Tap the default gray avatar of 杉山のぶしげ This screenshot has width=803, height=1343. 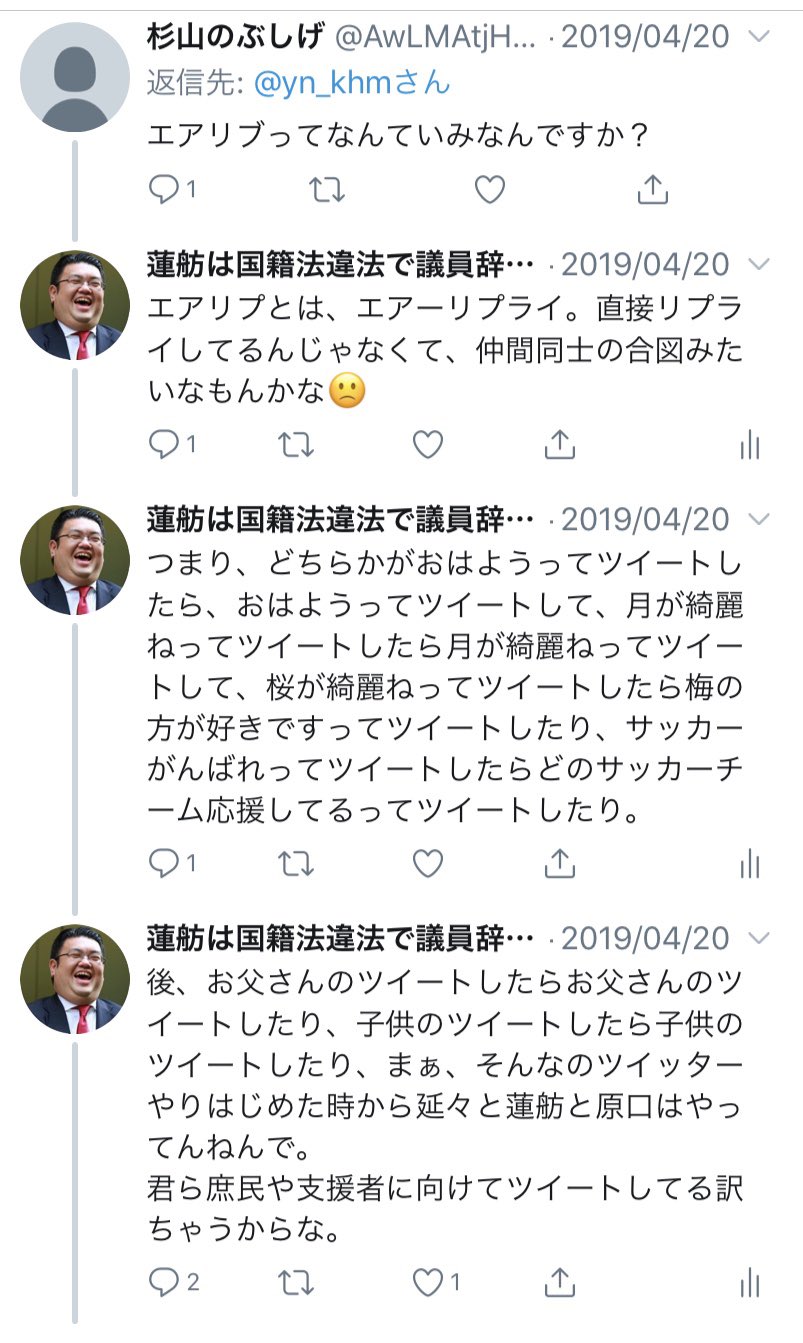(x=75, y=77)
